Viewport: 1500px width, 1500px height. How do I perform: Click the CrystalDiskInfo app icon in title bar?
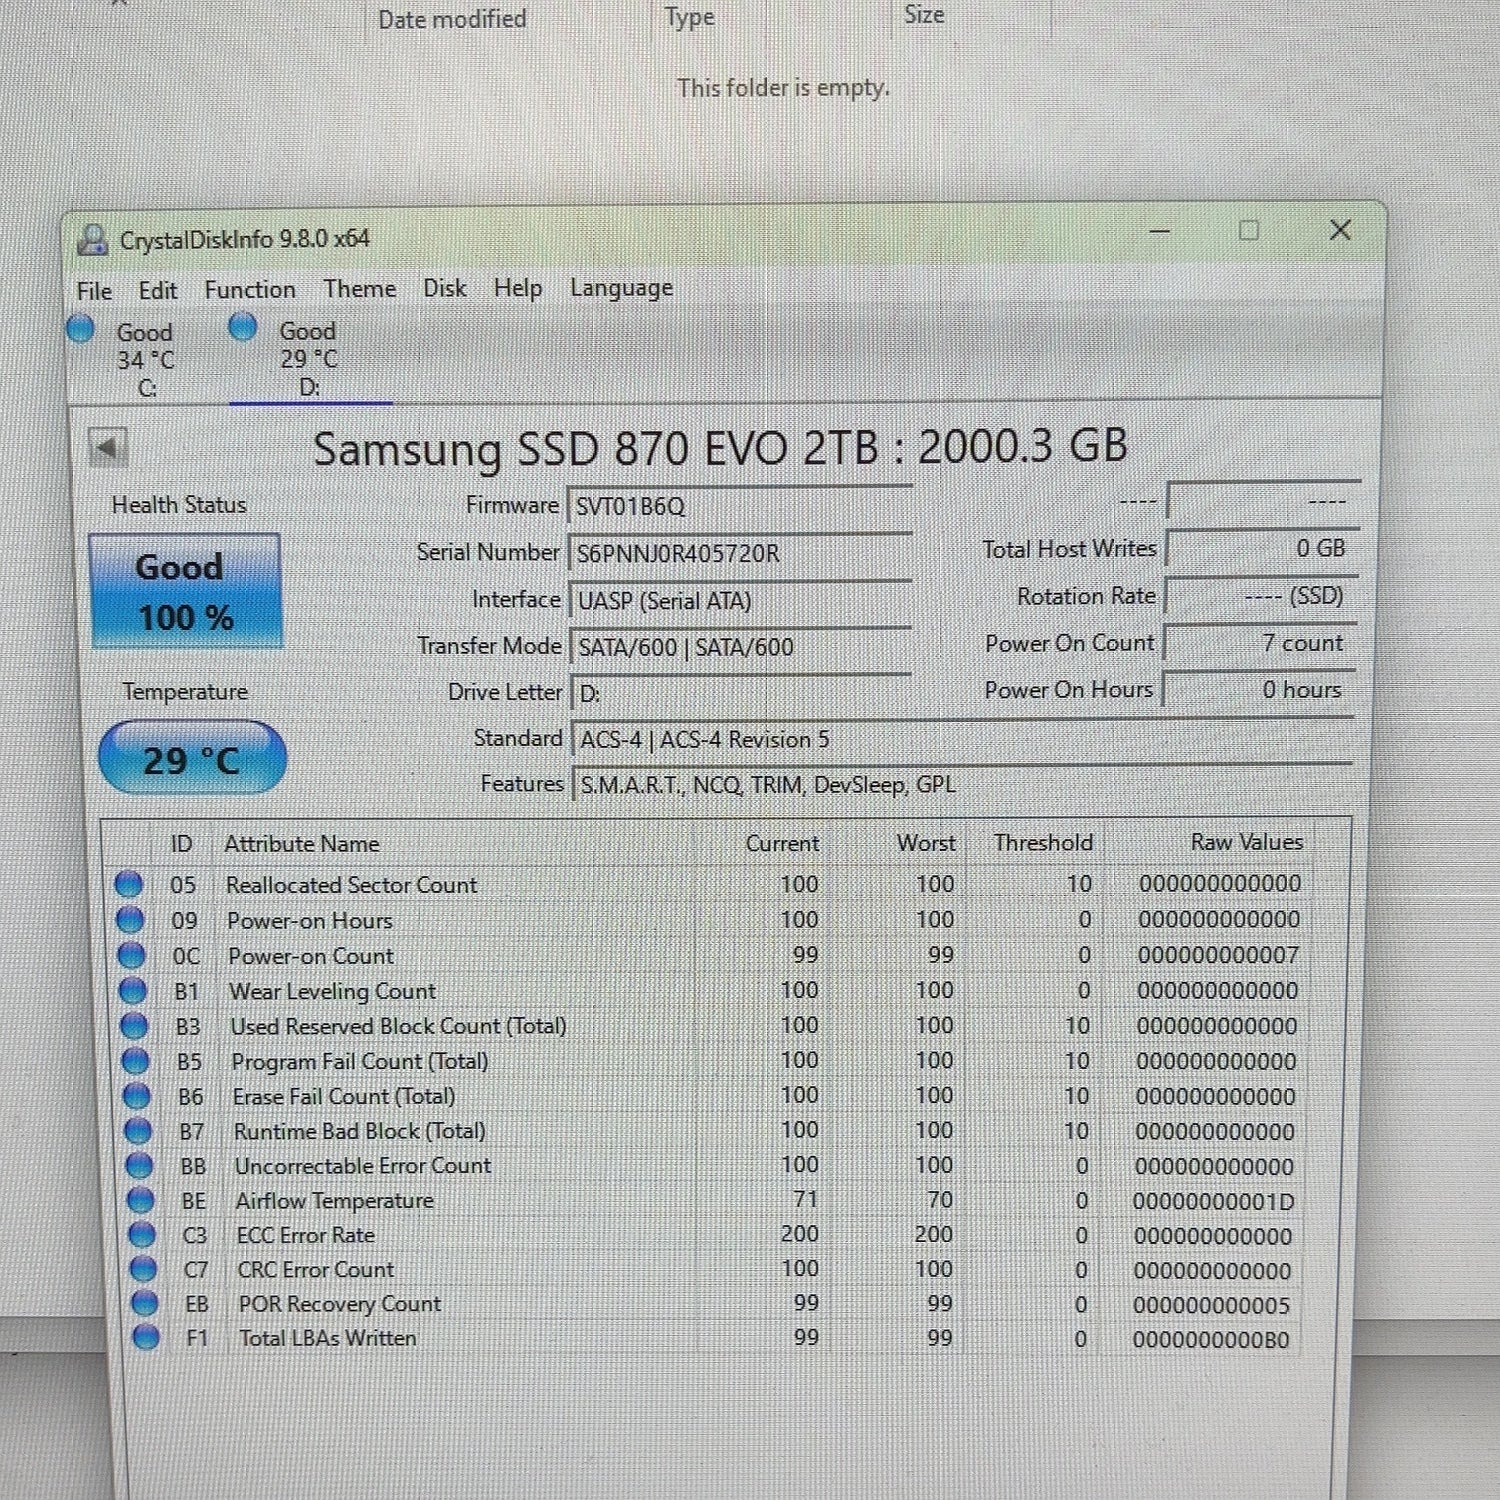click(93, 239)
